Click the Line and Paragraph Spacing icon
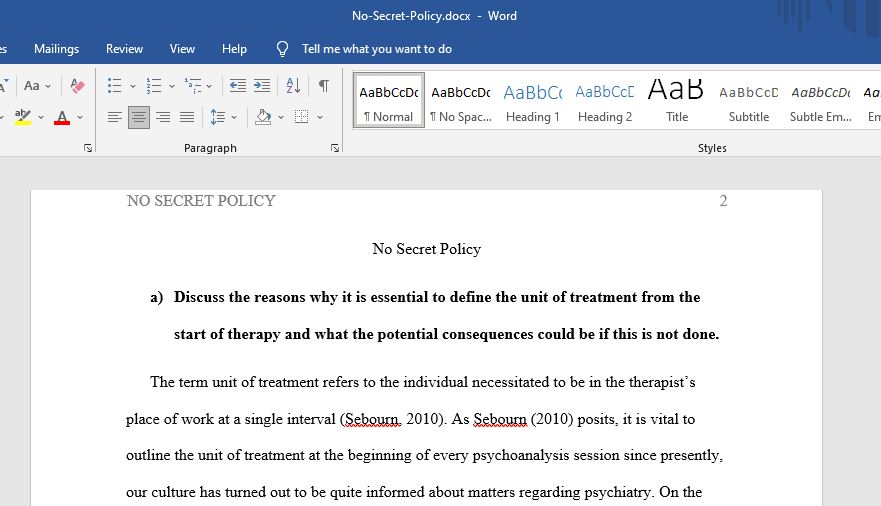 (x=217, y=117)
